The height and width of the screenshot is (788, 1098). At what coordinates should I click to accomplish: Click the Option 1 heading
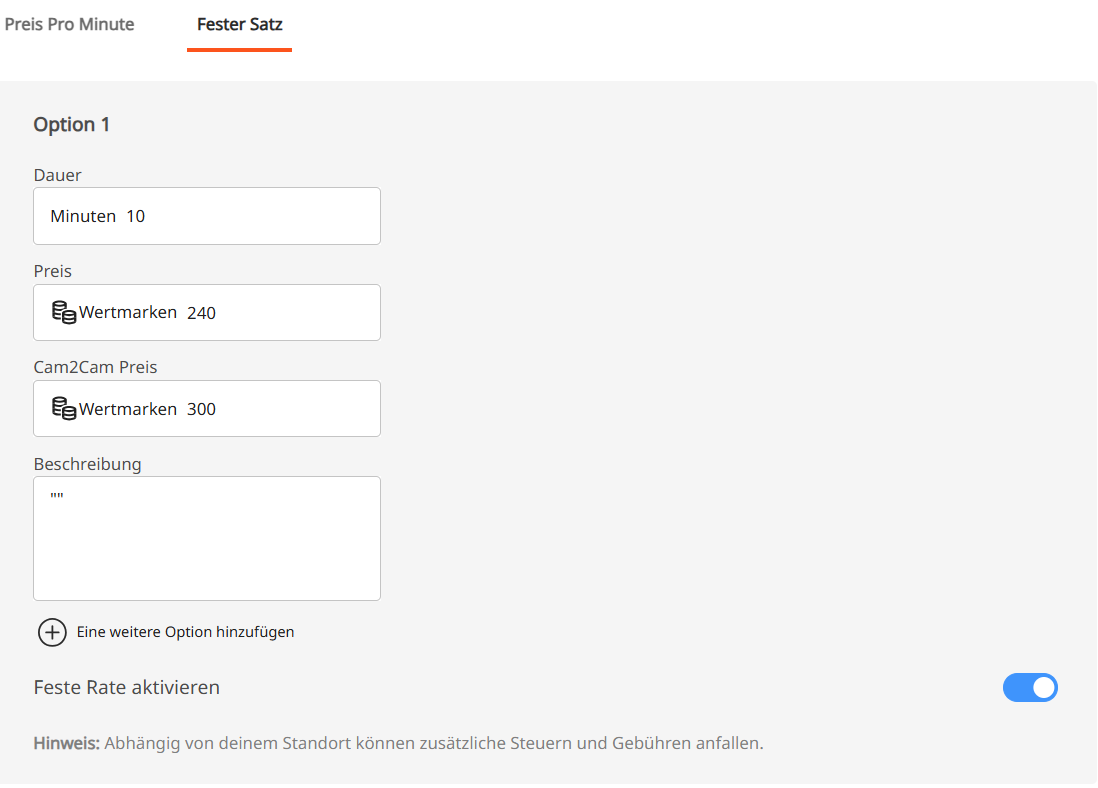tap(72, 125)
